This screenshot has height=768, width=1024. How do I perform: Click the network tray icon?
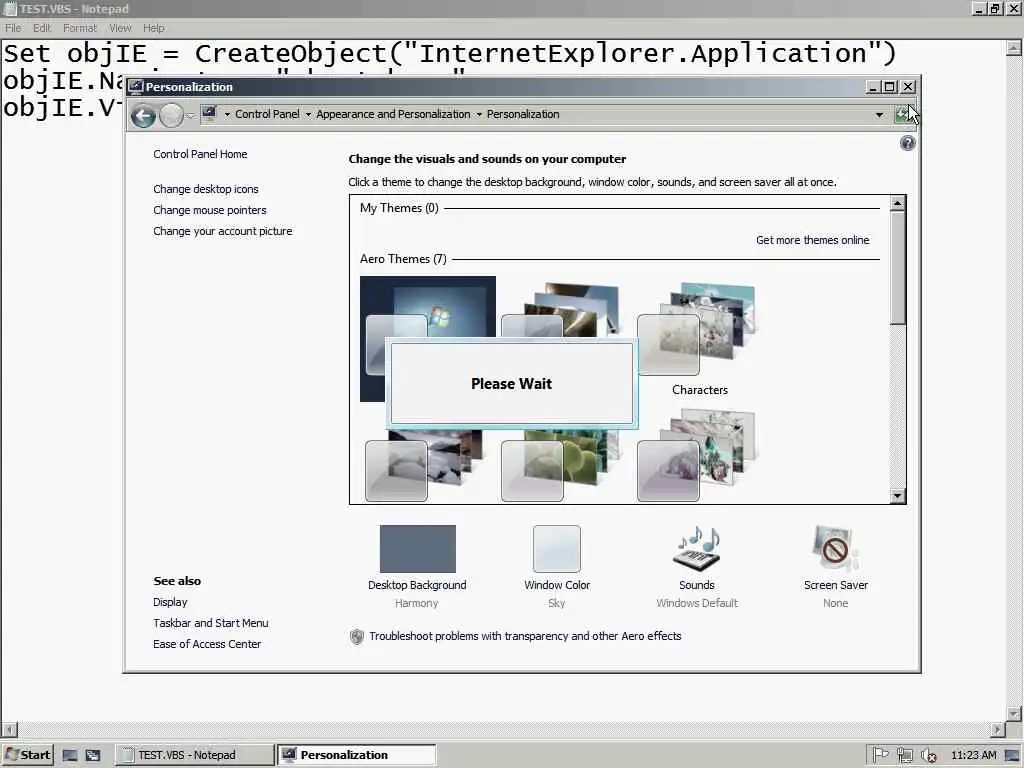coord(904,755)
